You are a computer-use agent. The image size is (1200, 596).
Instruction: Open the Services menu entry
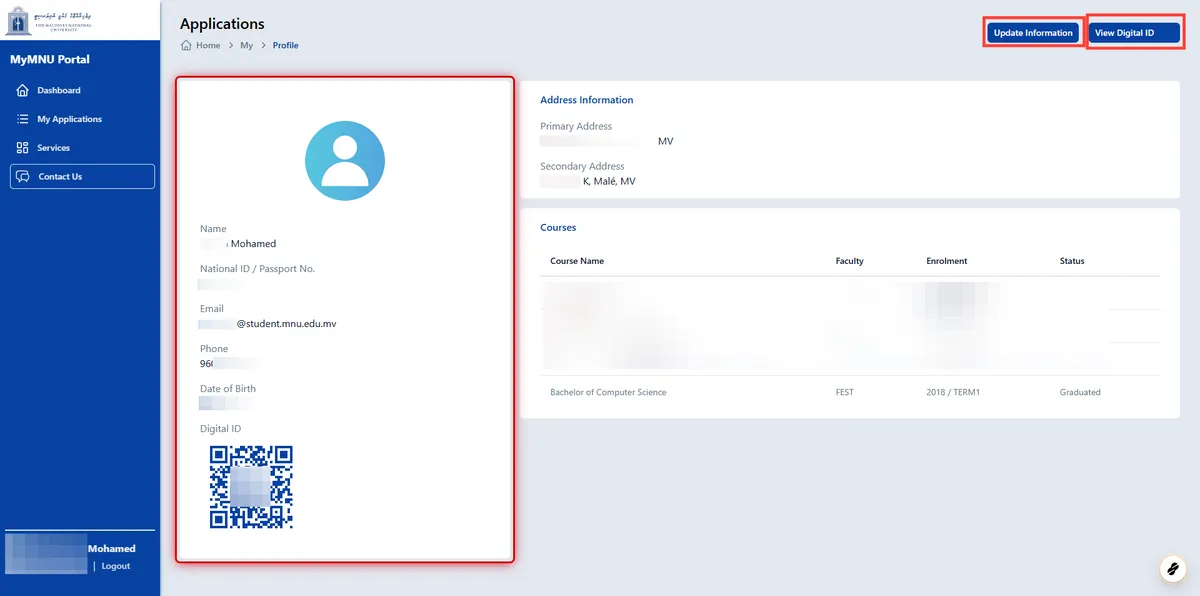54,148
